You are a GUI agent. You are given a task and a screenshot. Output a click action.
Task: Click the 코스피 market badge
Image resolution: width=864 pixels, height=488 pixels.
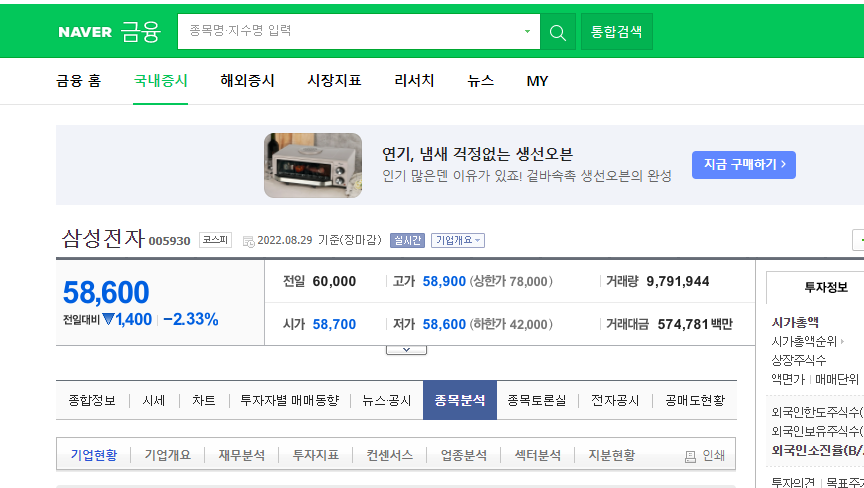[215, 240]
